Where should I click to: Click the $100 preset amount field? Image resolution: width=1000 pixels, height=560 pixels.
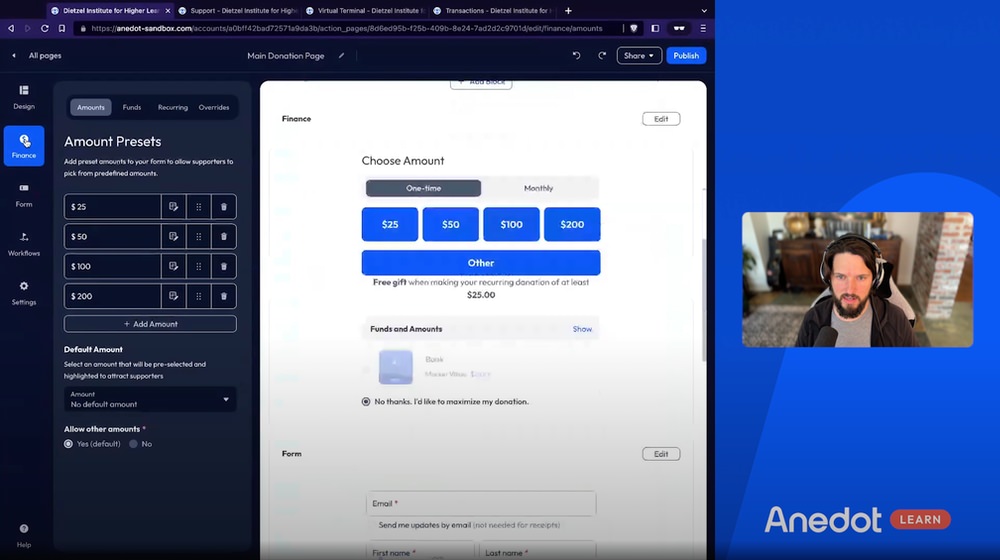[112, 266]
